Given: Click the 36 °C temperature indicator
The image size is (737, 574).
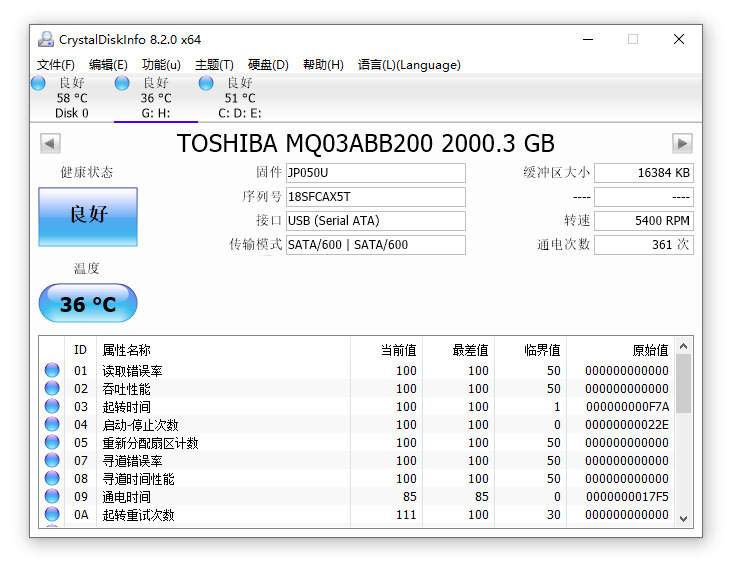Looking at the screenshot, I should click(88, 304).
